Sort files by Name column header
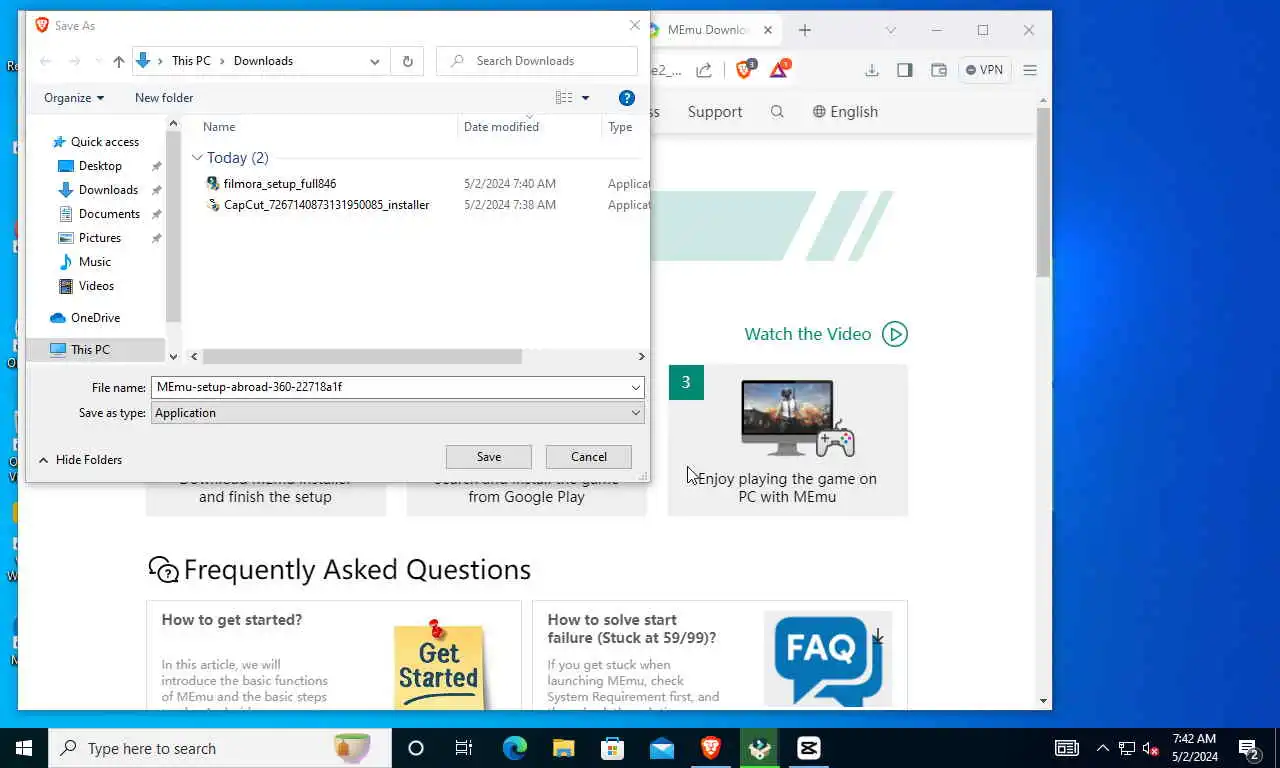This screenshot has width=1280, height=768. click(x=219, y=127)
